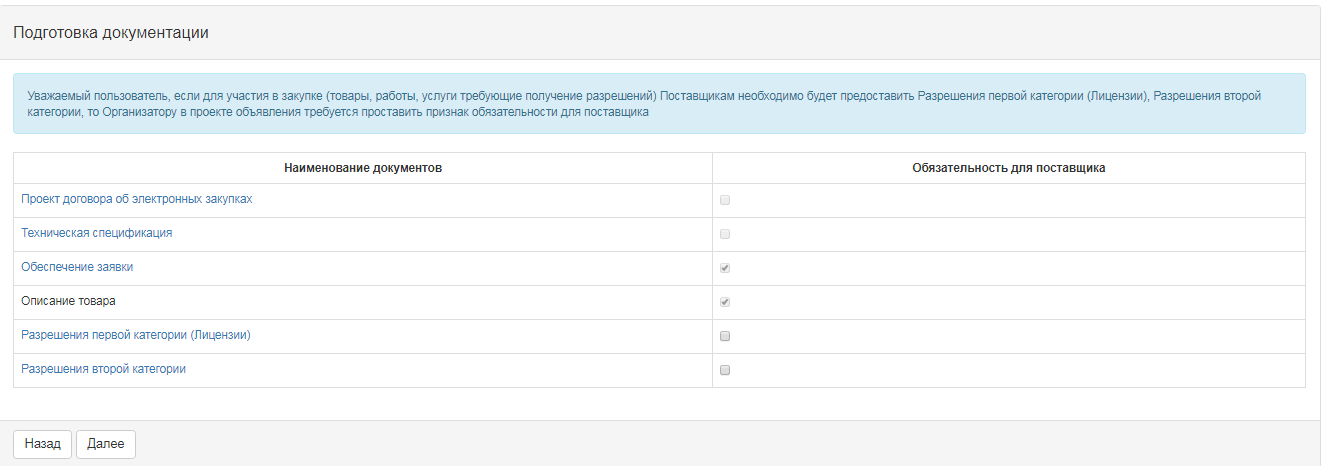The height and width of the screenshot is (466, 1322).
Task: Follow the Обеспечение заявки link
Action: coord(77,267)
